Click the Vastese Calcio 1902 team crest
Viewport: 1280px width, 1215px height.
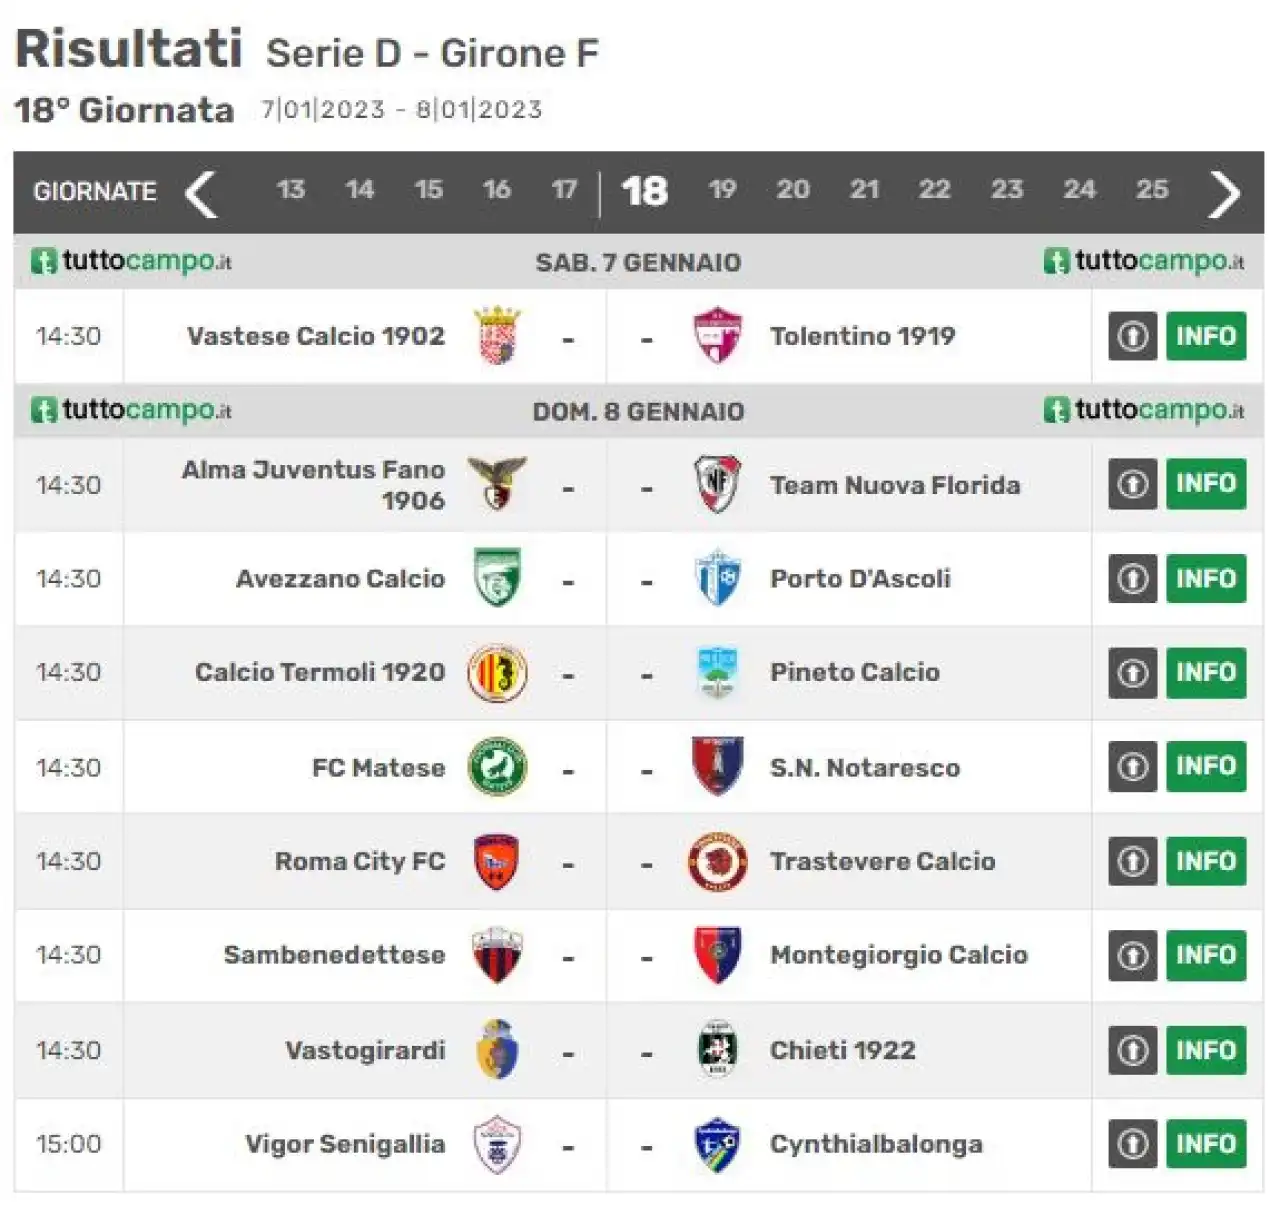(x=497, y=336)
